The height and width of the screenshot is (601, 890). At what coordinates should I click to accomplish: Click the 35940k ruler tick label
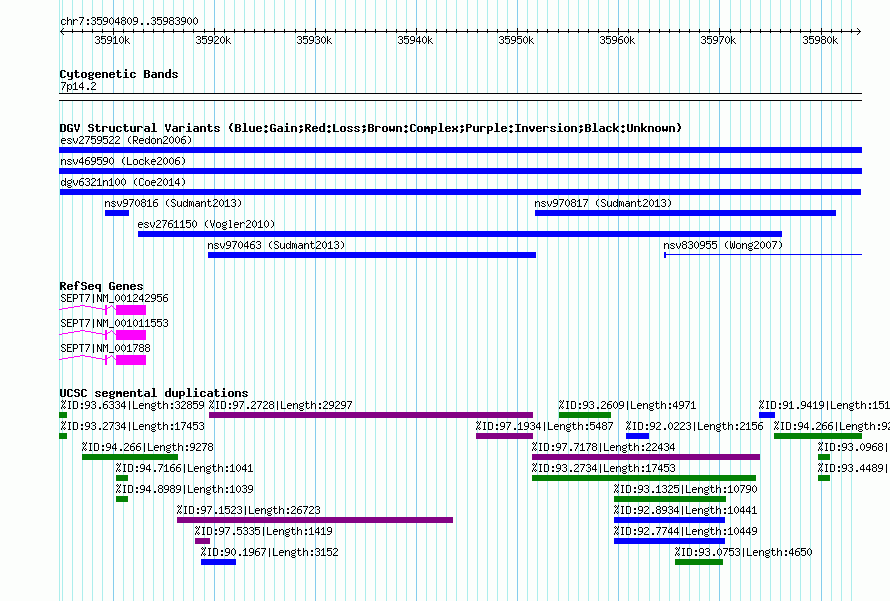coord(415,40)
